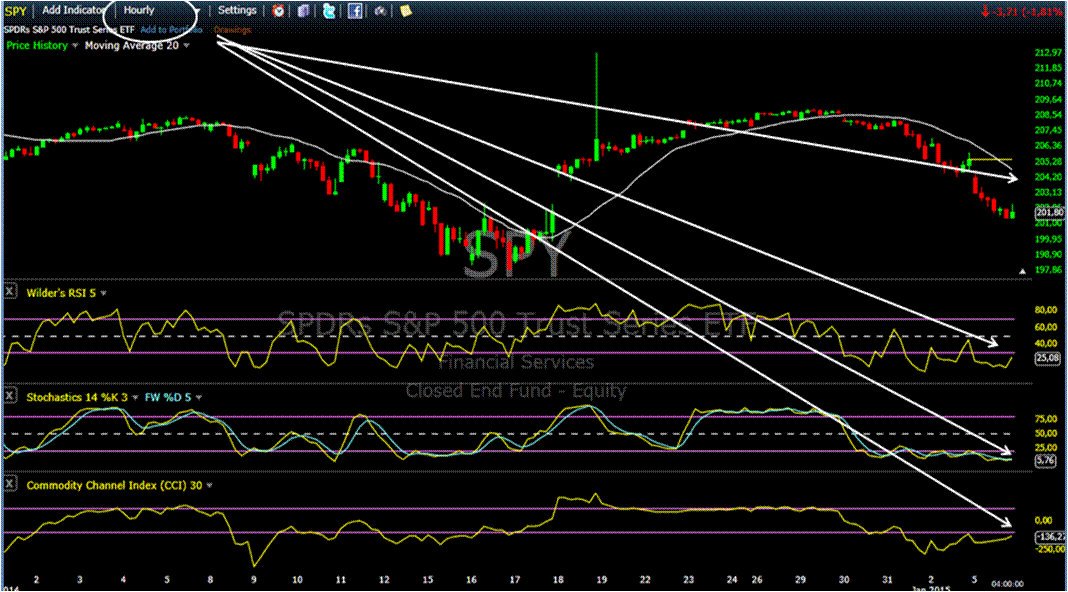Click the Wilder's RSI 5 label
1068x592 pixels.
[x=61, y=294]
